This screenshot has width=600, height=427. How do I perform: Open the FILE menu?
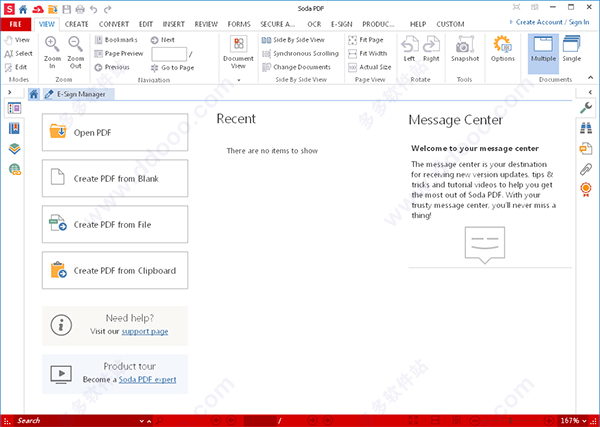(x=16, y=24)
